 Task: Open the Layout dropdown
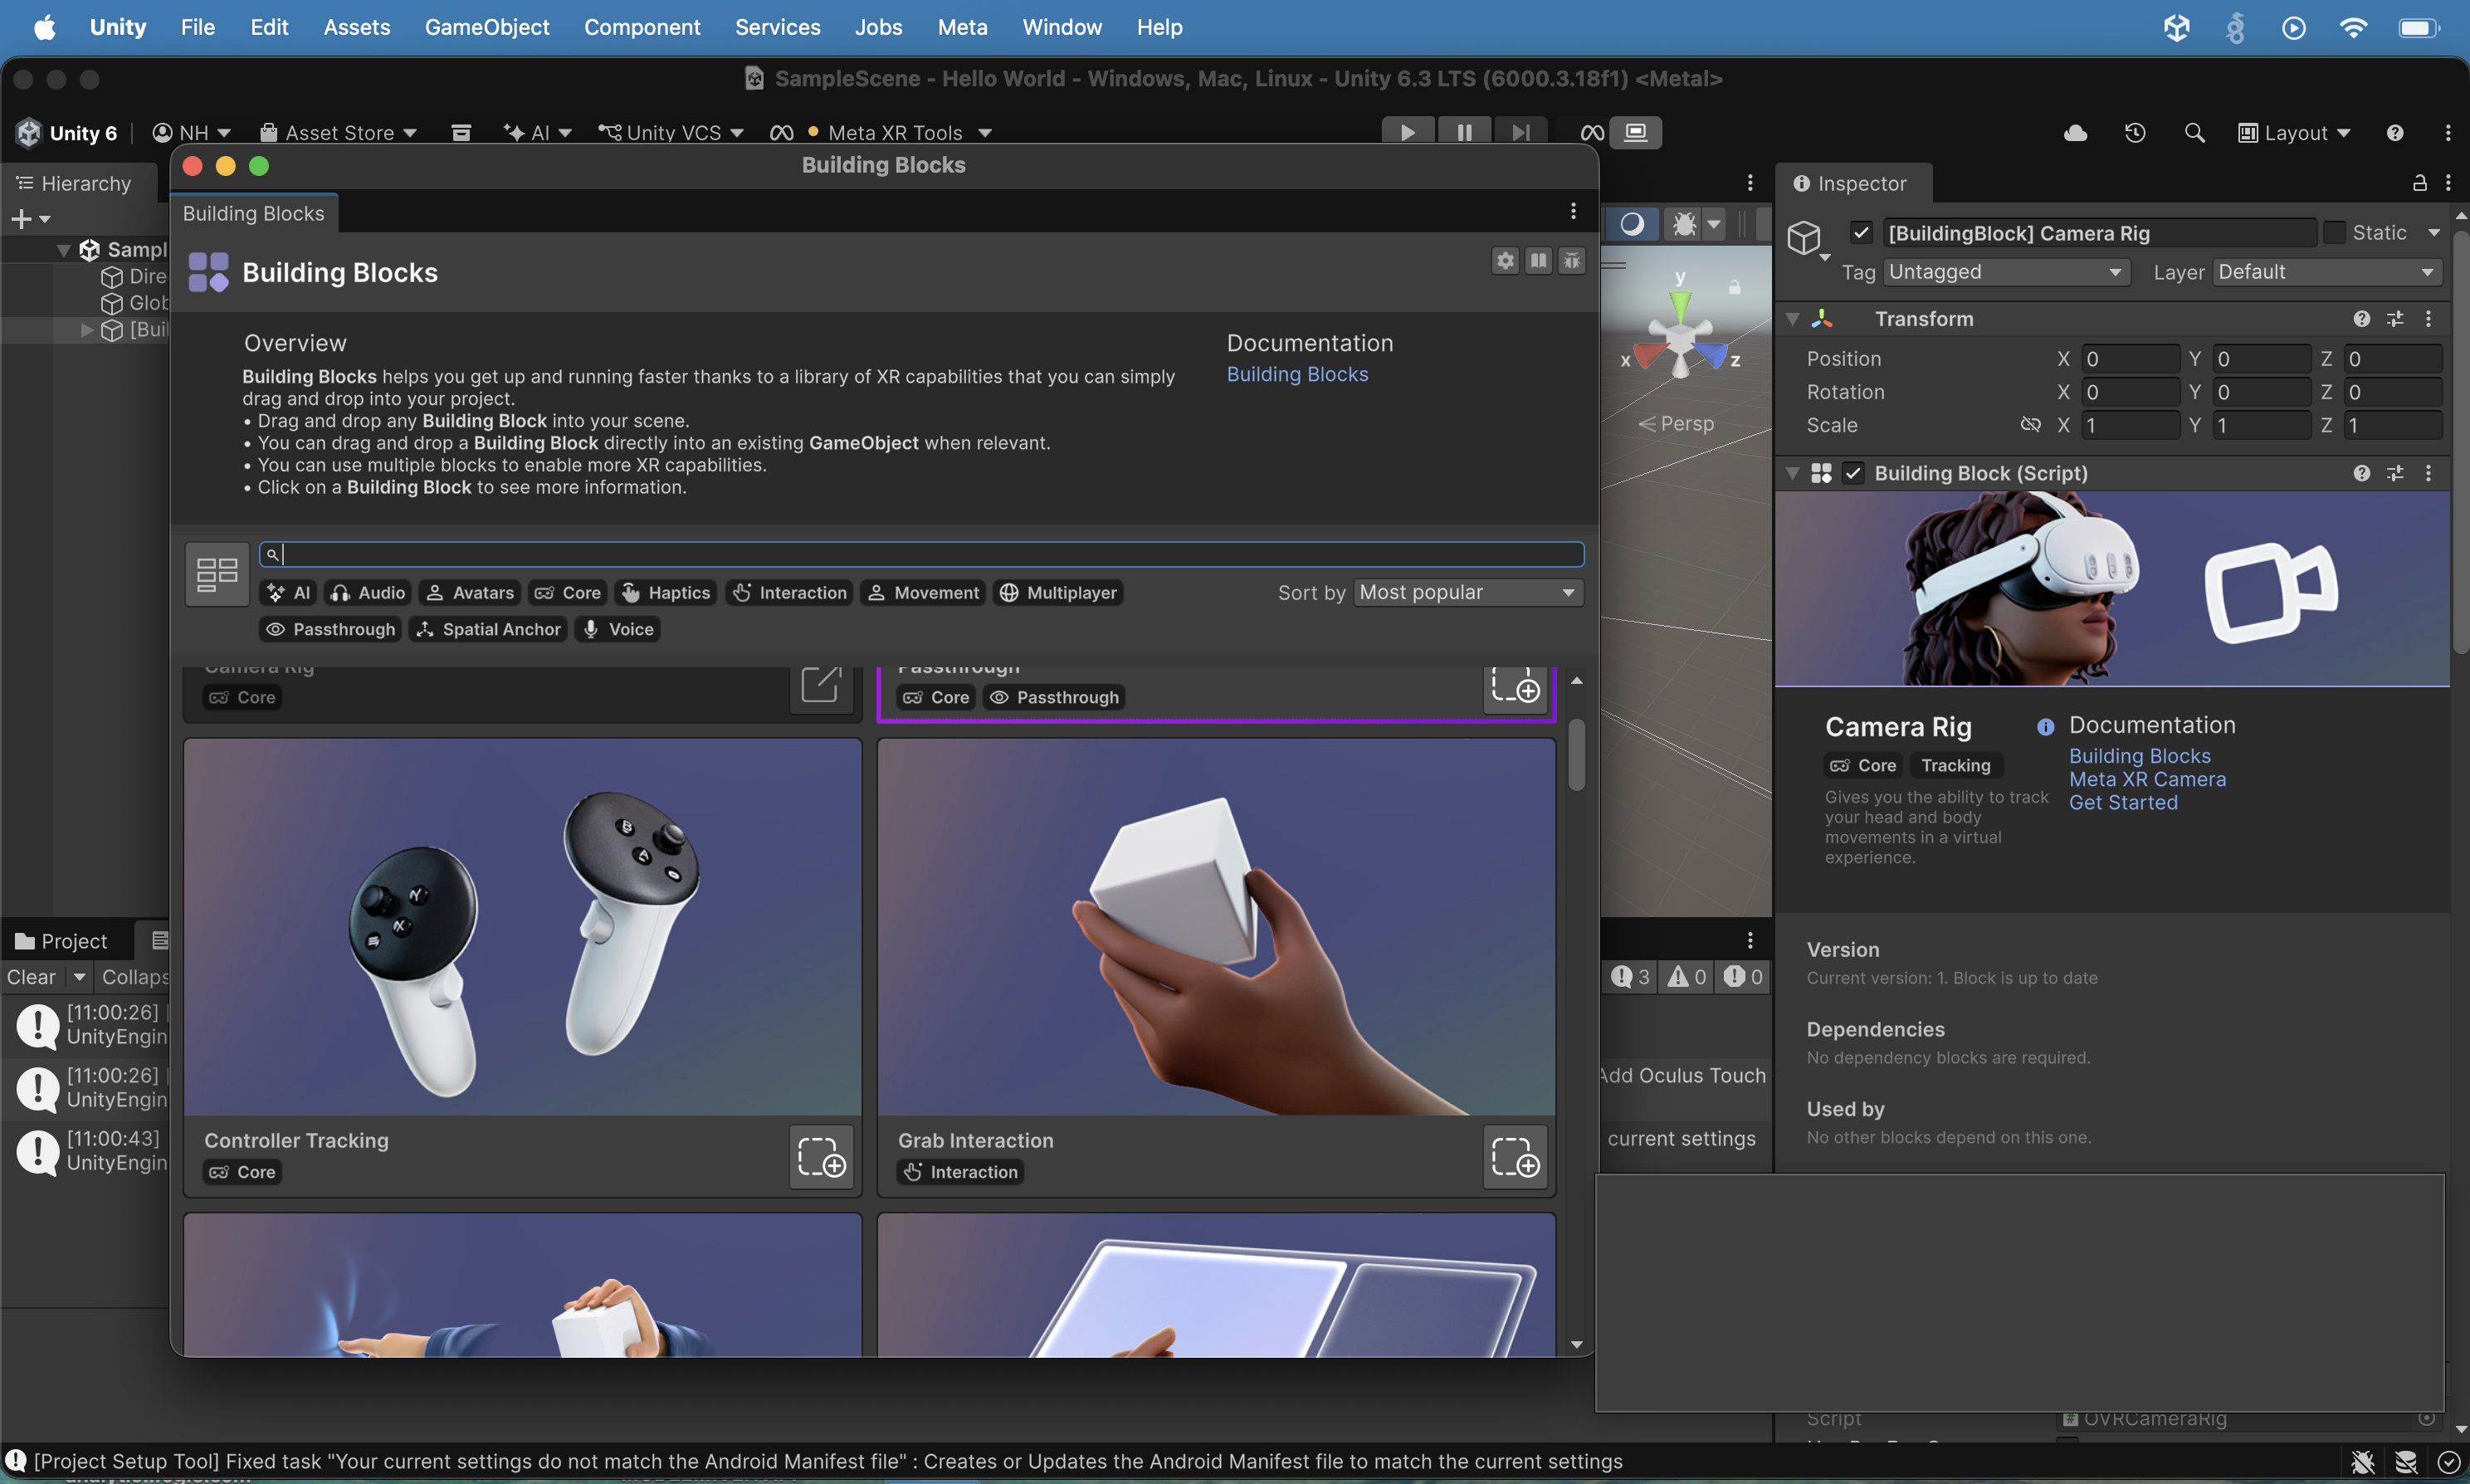click(2294, 133)
